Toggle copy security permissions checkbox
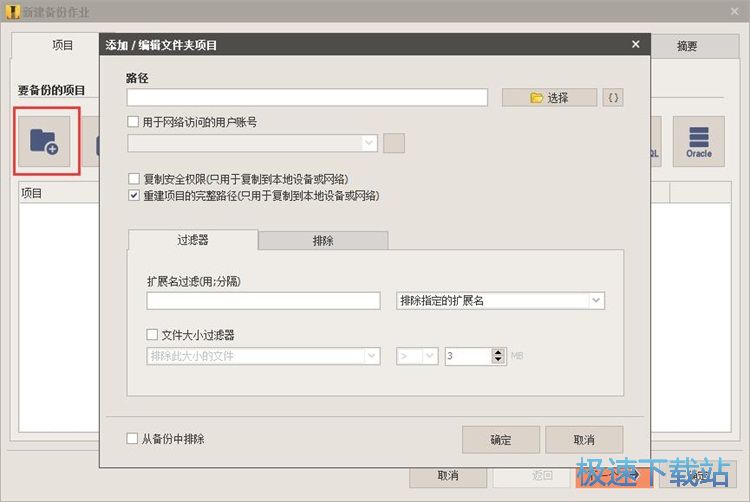 pyautogui.click(x=134, y=179)
